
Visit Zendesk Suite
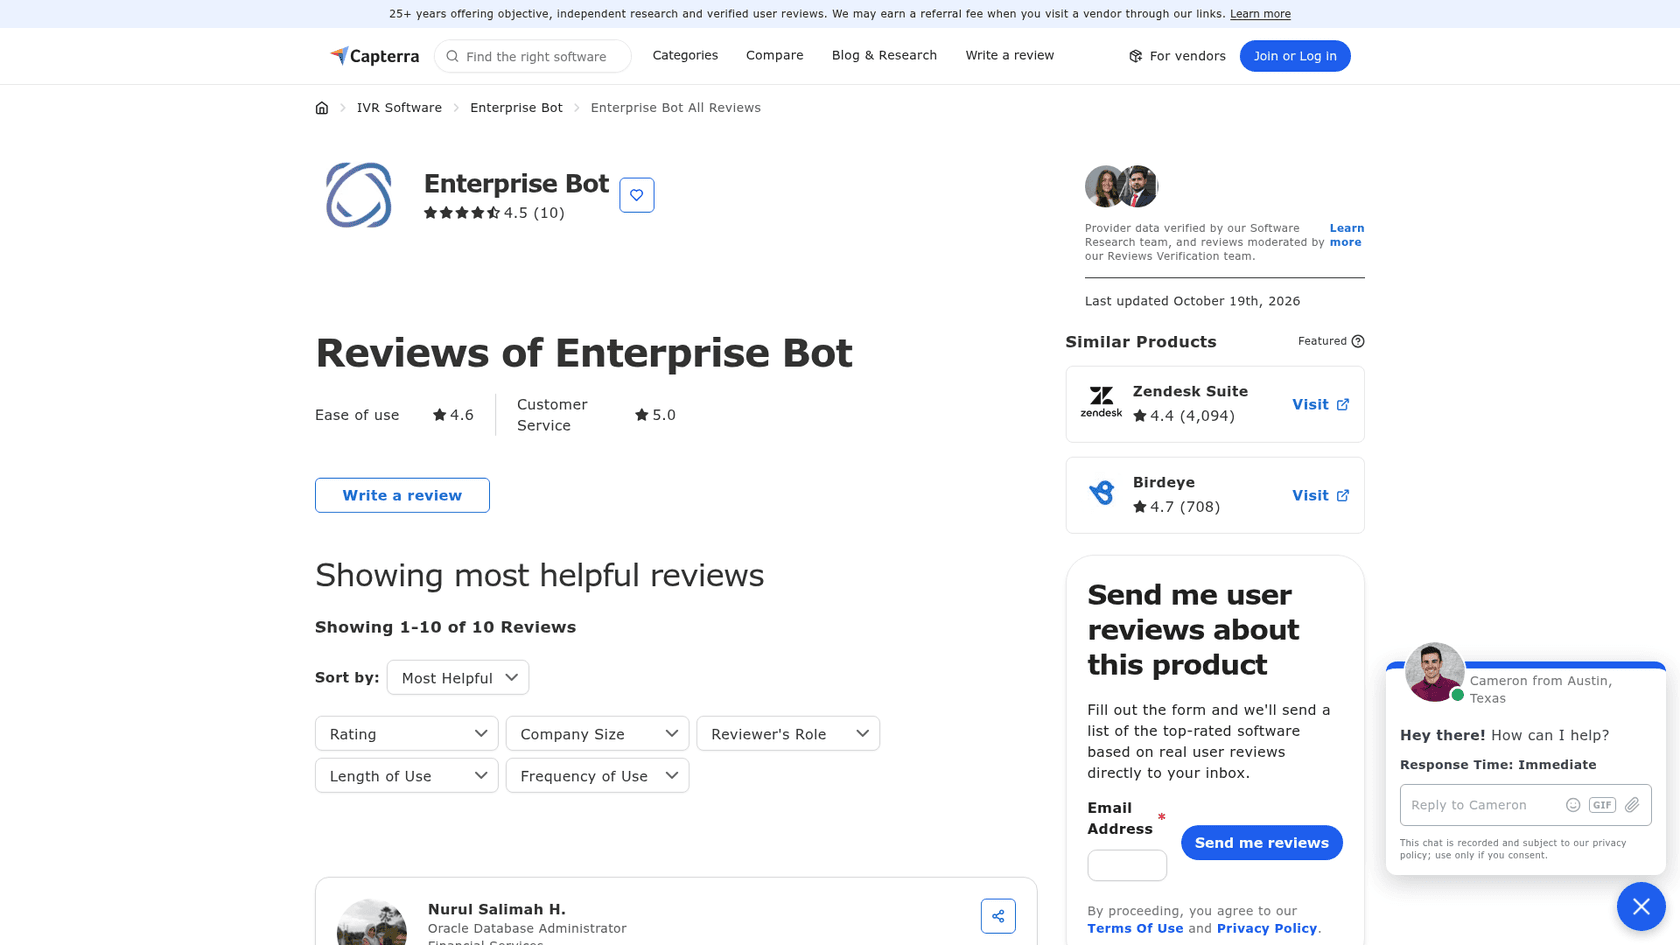1320,405
